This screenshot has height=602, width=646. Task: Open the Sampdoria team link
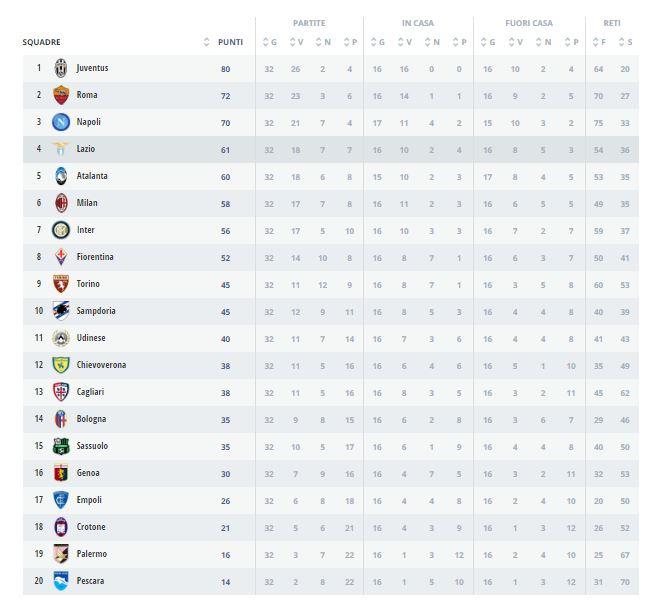pyautogui.click(x=96, y=311)
